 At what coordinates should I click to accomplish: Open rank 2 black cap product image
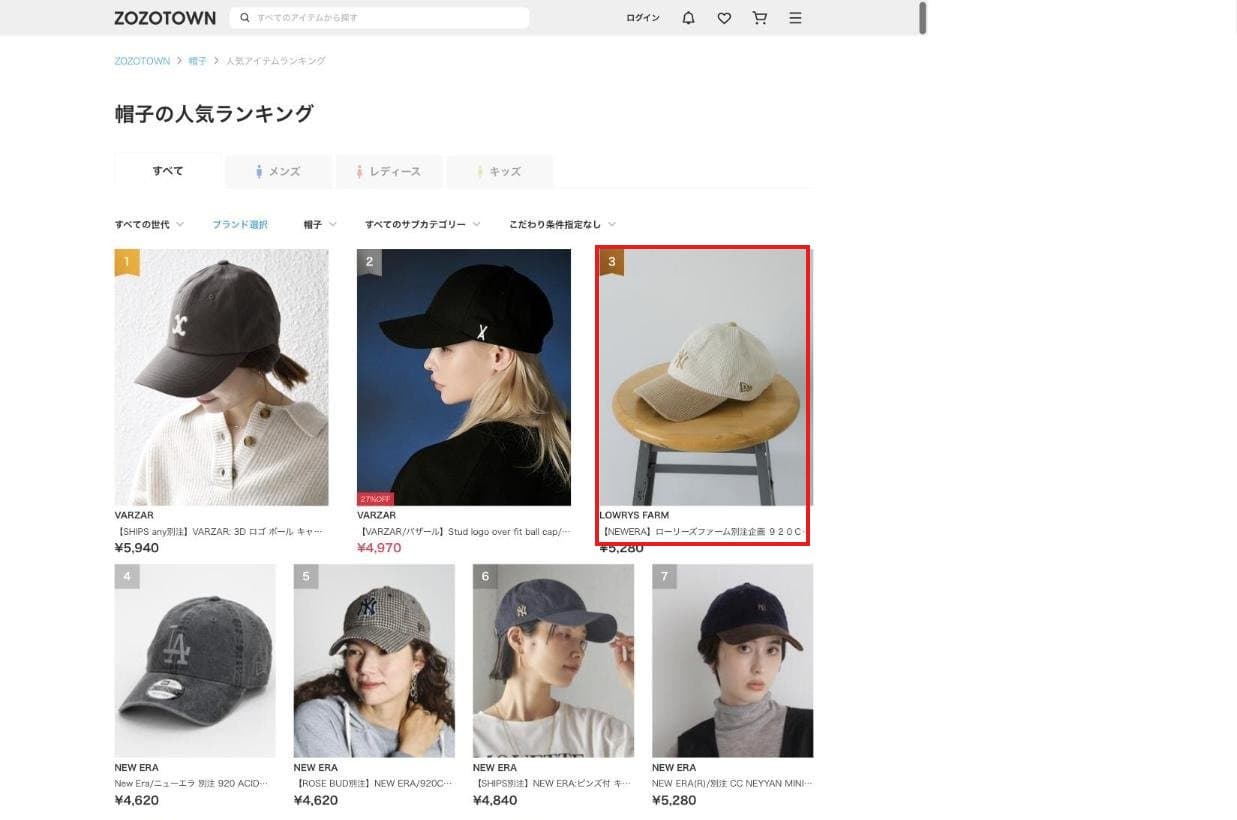tap(464, 377)
